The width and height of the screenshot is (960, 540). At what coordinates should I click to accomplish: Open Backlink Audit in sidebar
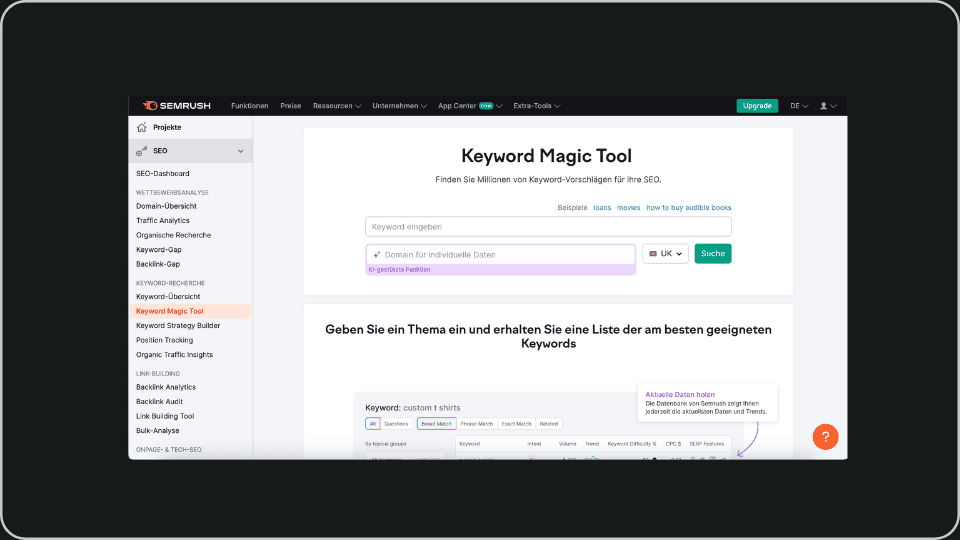[159, 402]
